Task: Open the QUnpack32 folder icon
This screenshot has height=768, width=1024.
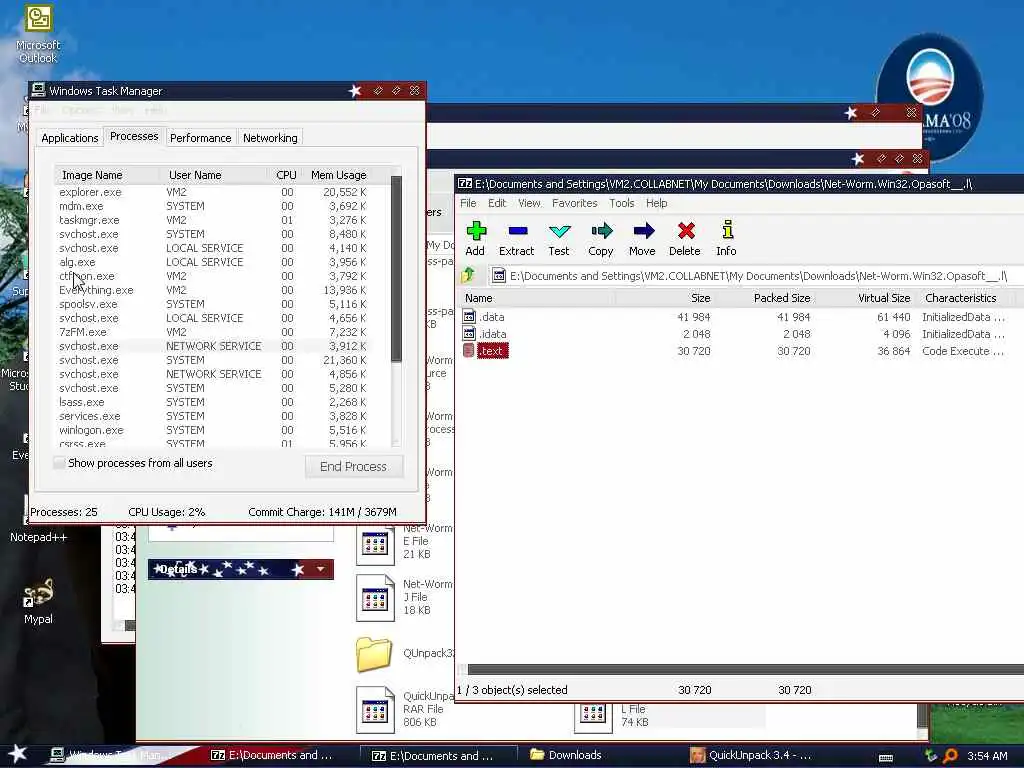Action: (x=374, y=654)
